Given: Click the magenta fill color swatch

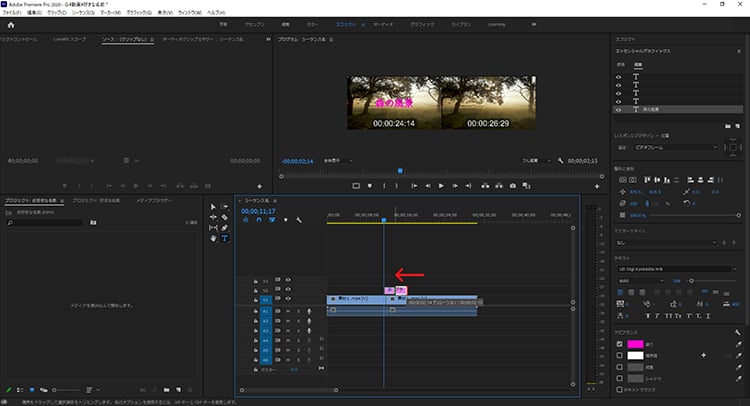Looking at the screenshot, I should point(635,344).
